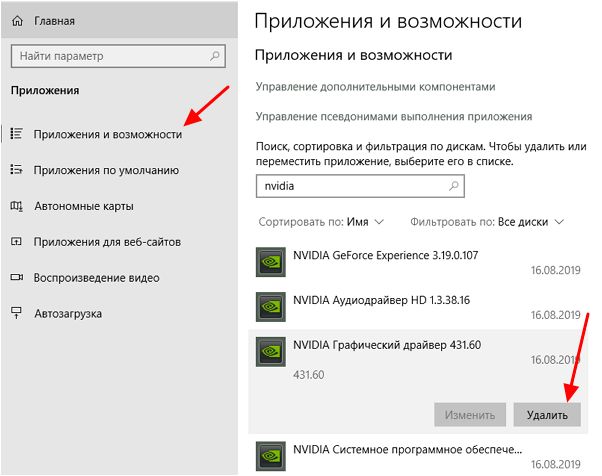Select NVIDIA Графический драйвер 431.60 title
Image resolution: width=602 pixels, height=476 pixels.
coord(387,345)
